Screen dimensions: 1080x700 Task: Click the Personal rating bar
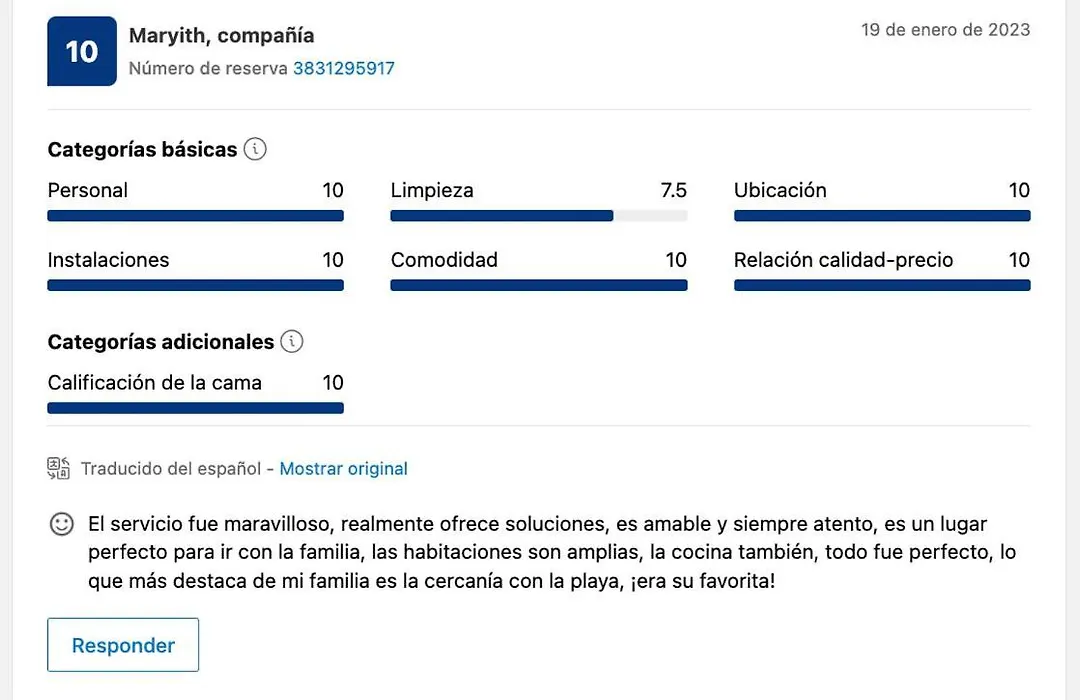pyautogui.click(x=196, y=216)
